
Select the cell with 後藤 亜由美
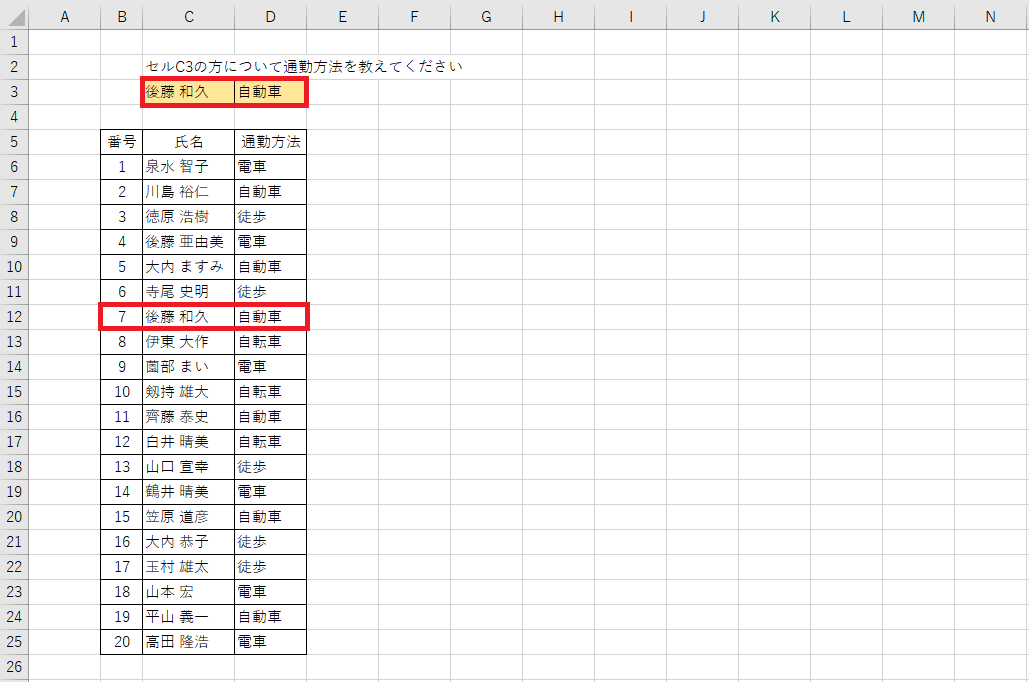(x=188, y=242)
